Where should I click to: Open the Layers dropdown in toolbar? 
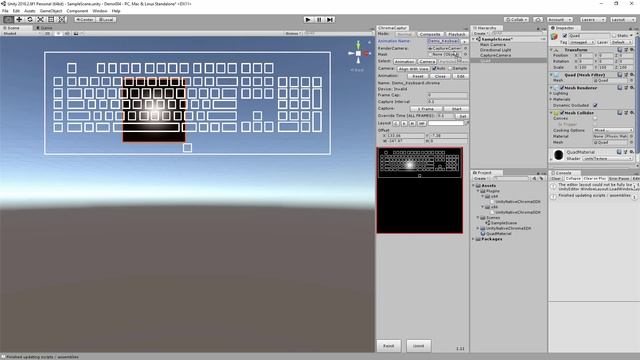tap(592, 20)
